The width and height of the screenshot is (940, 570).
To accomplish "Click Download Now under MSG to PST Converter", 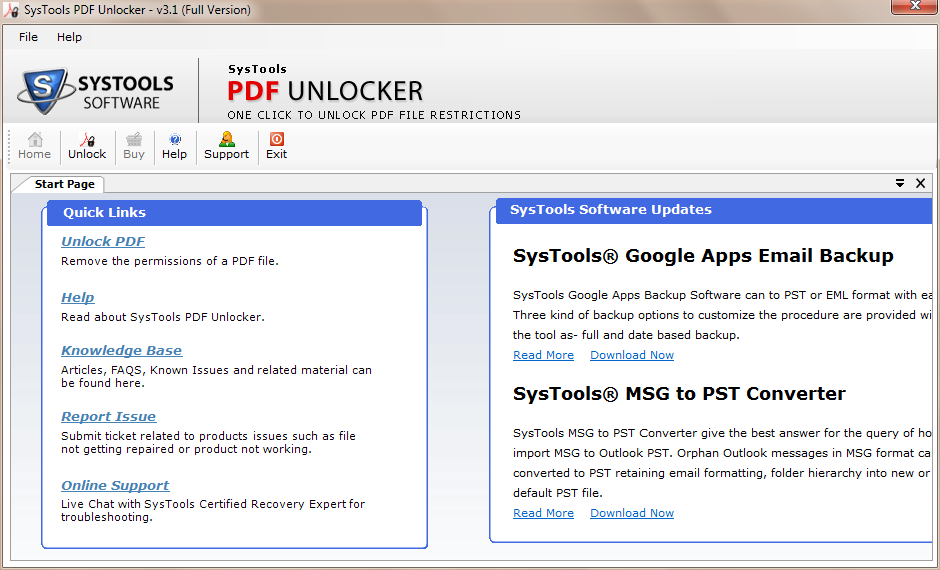I will (x=631, y=513).
